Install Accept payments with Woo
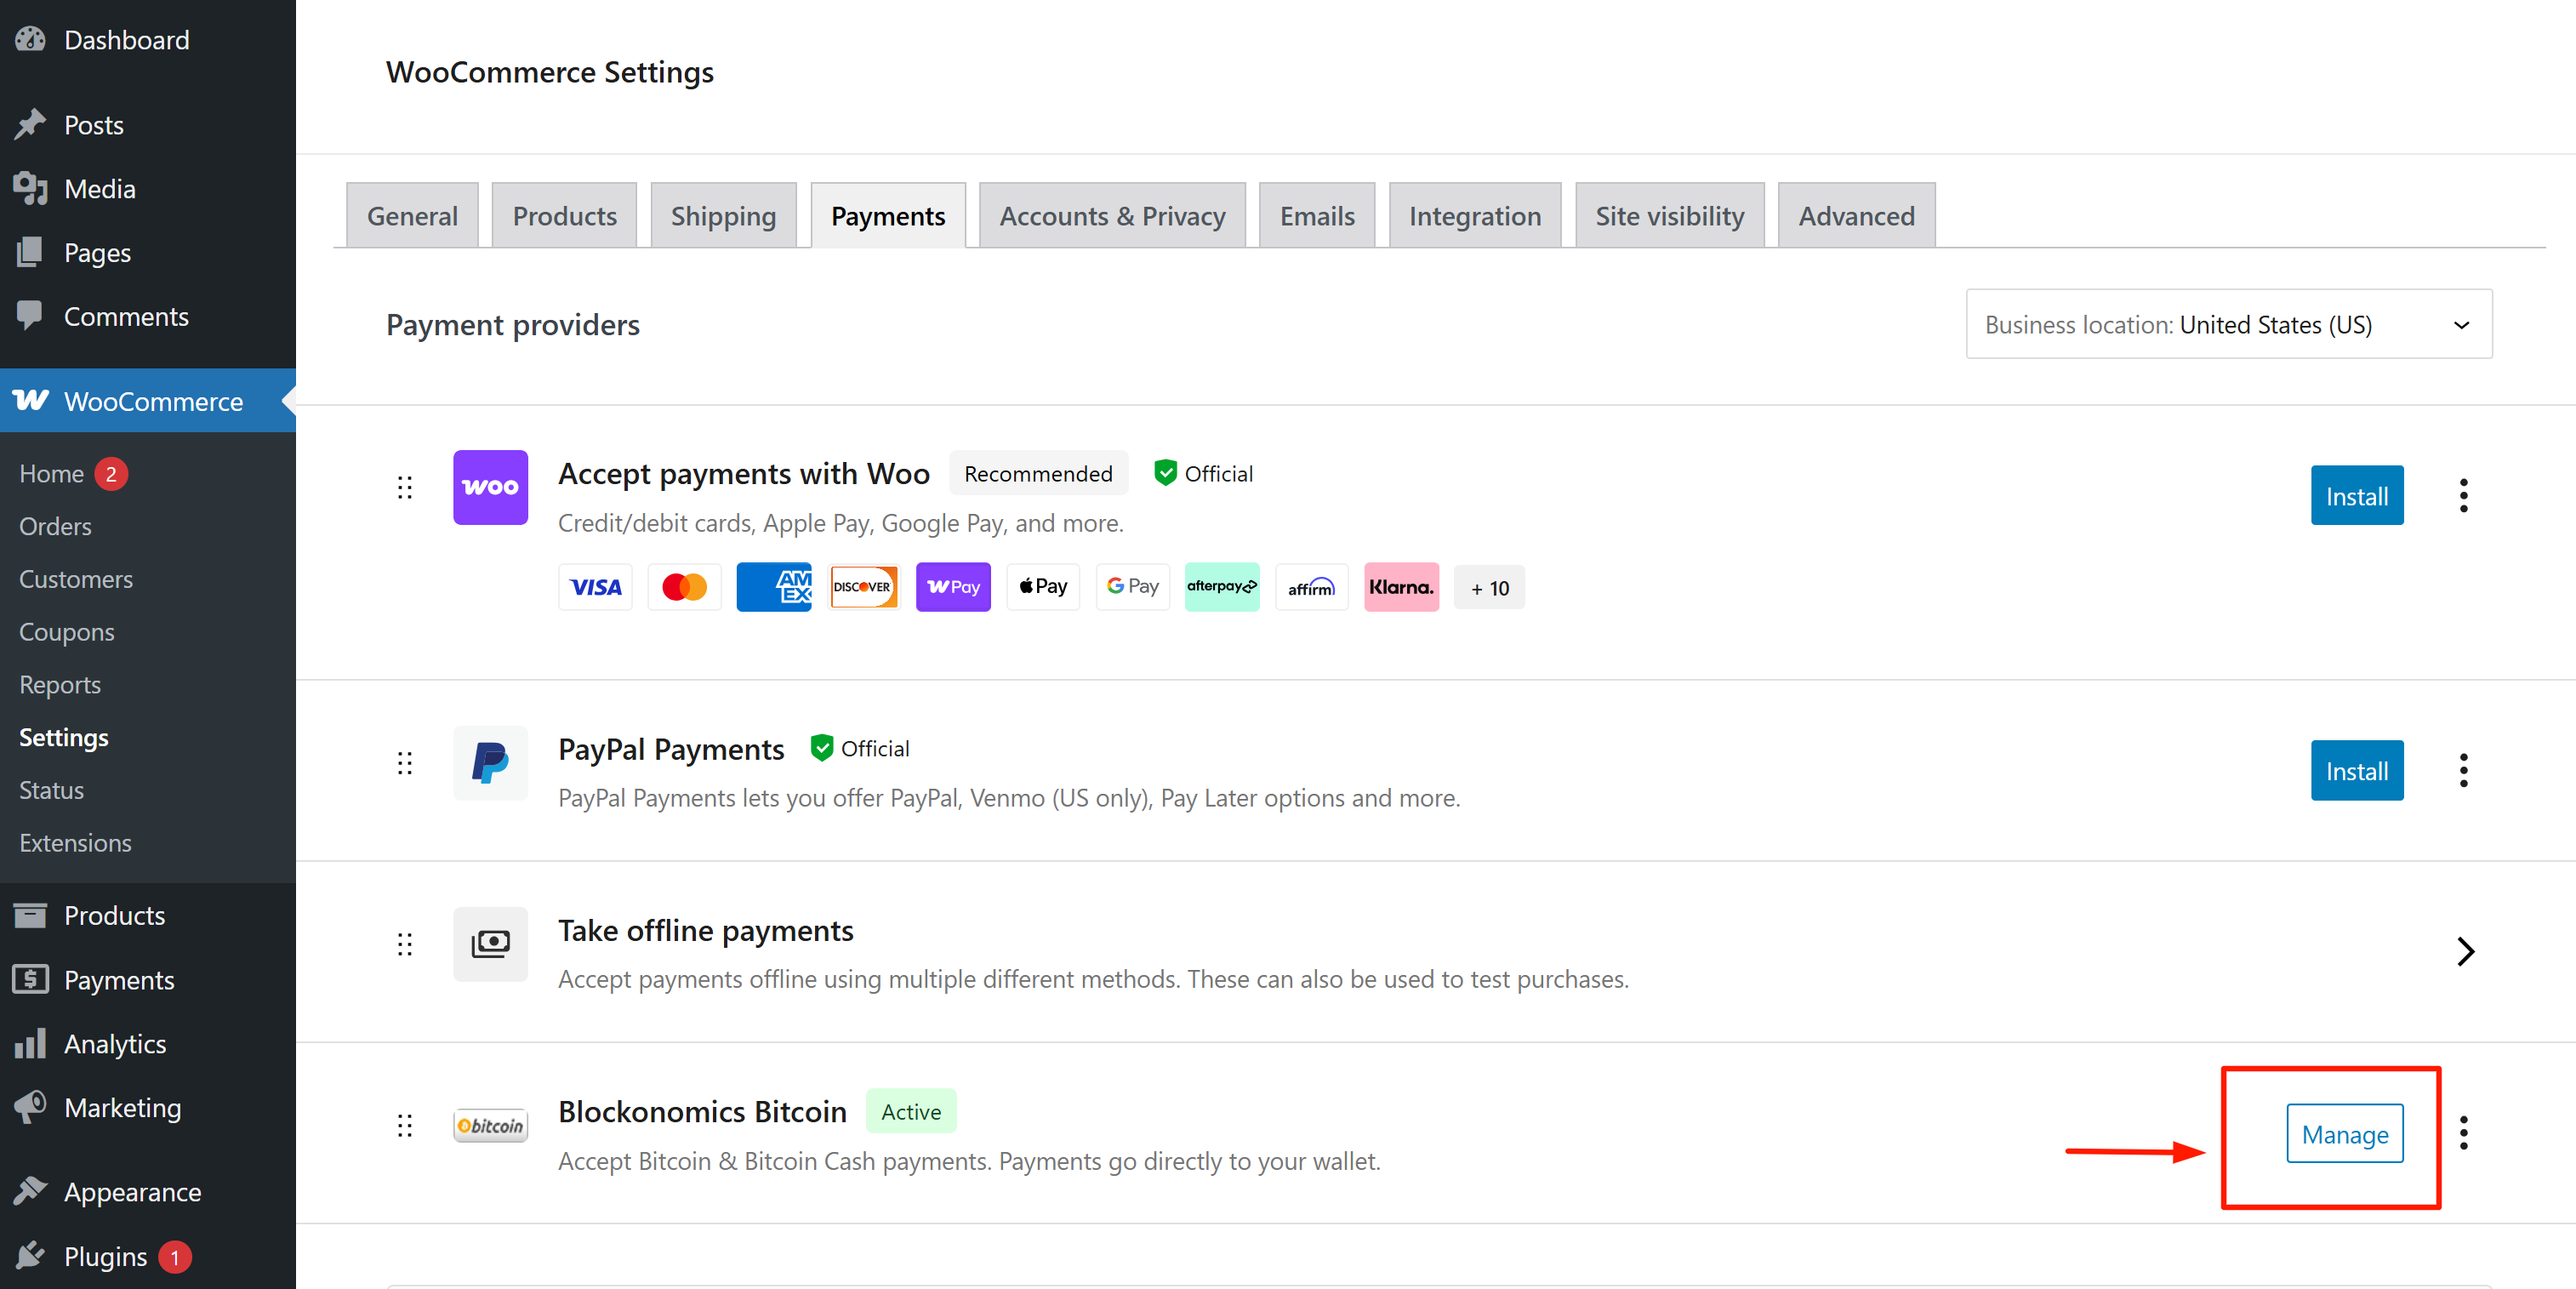This screenshot has width=2576, height=1289. pyautogui.click(x=2356, y=496)
